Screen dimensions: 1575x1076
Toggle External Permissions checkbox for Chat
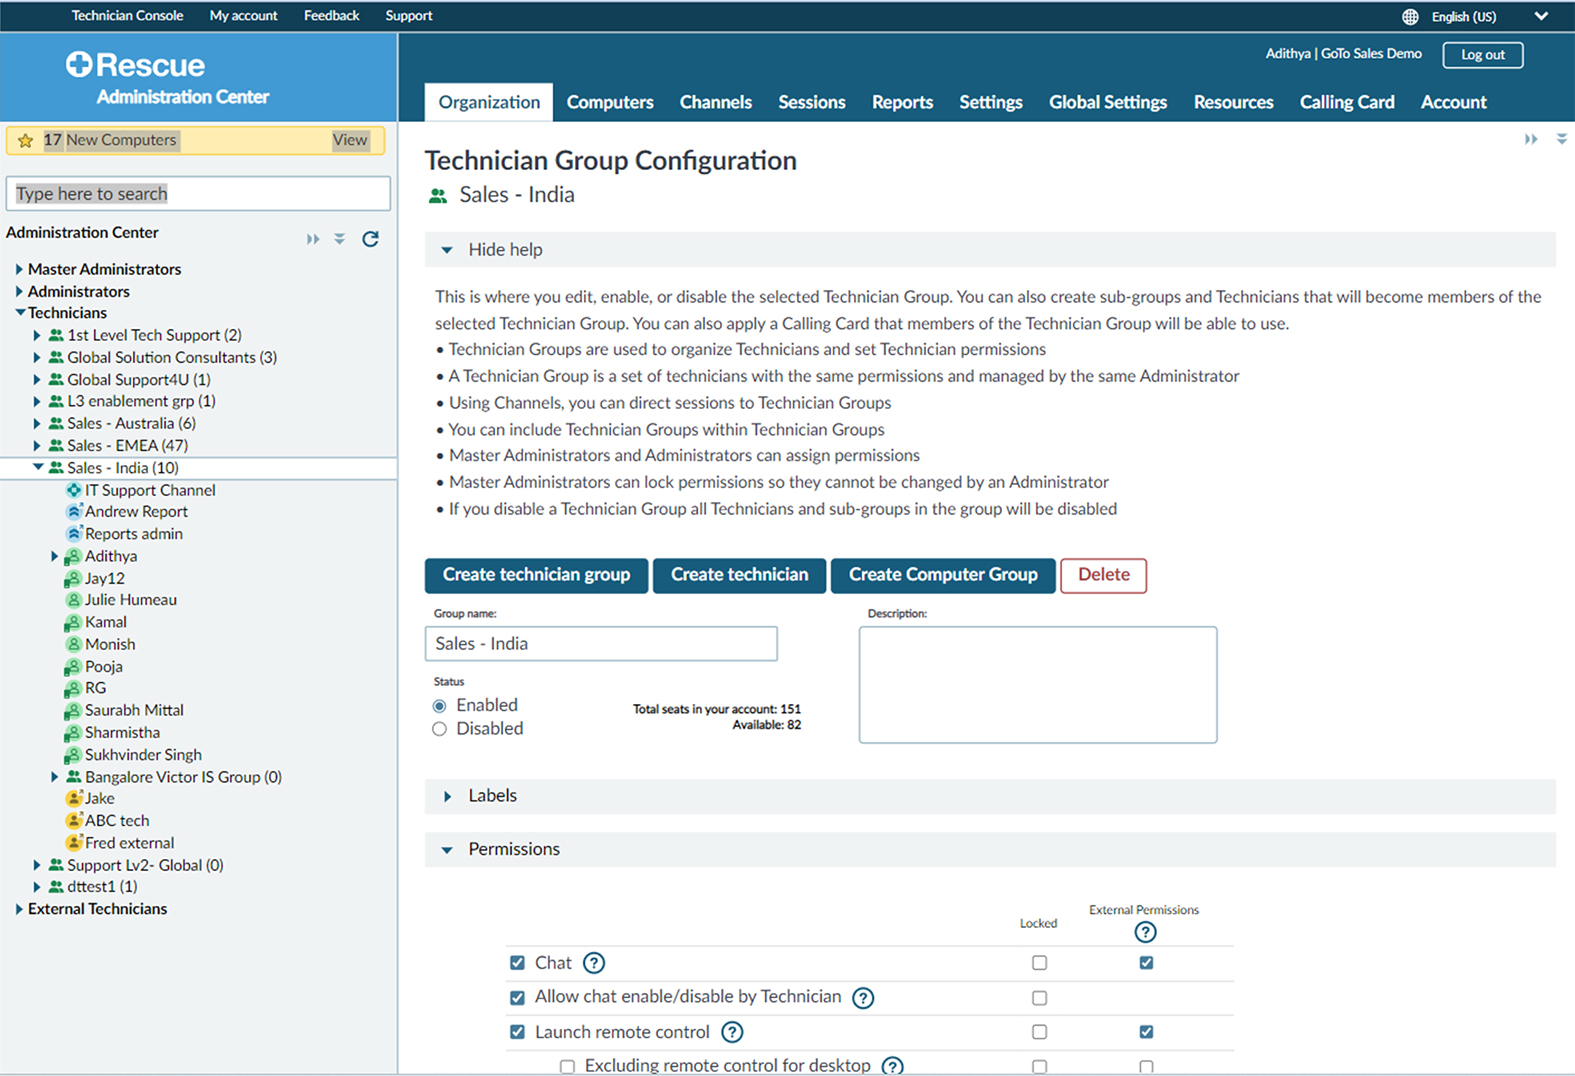click(1146, 963)
